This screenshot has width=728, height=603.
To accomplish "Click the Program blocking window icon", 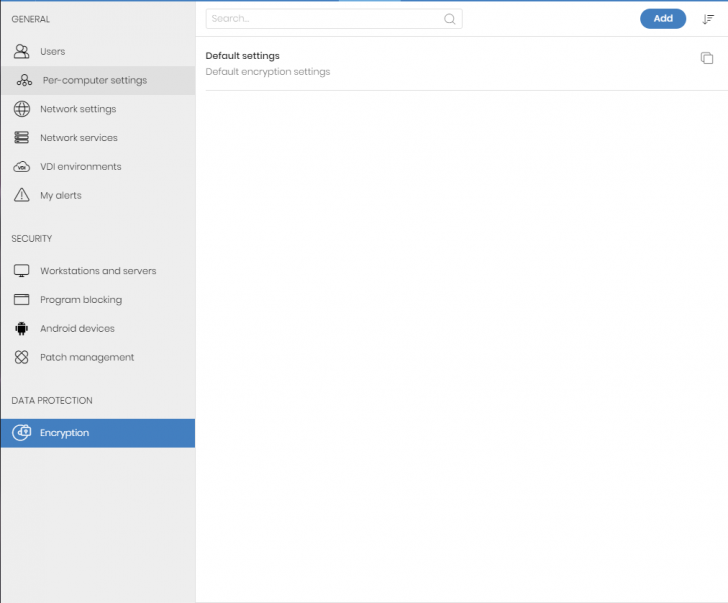I will point(21,299).
